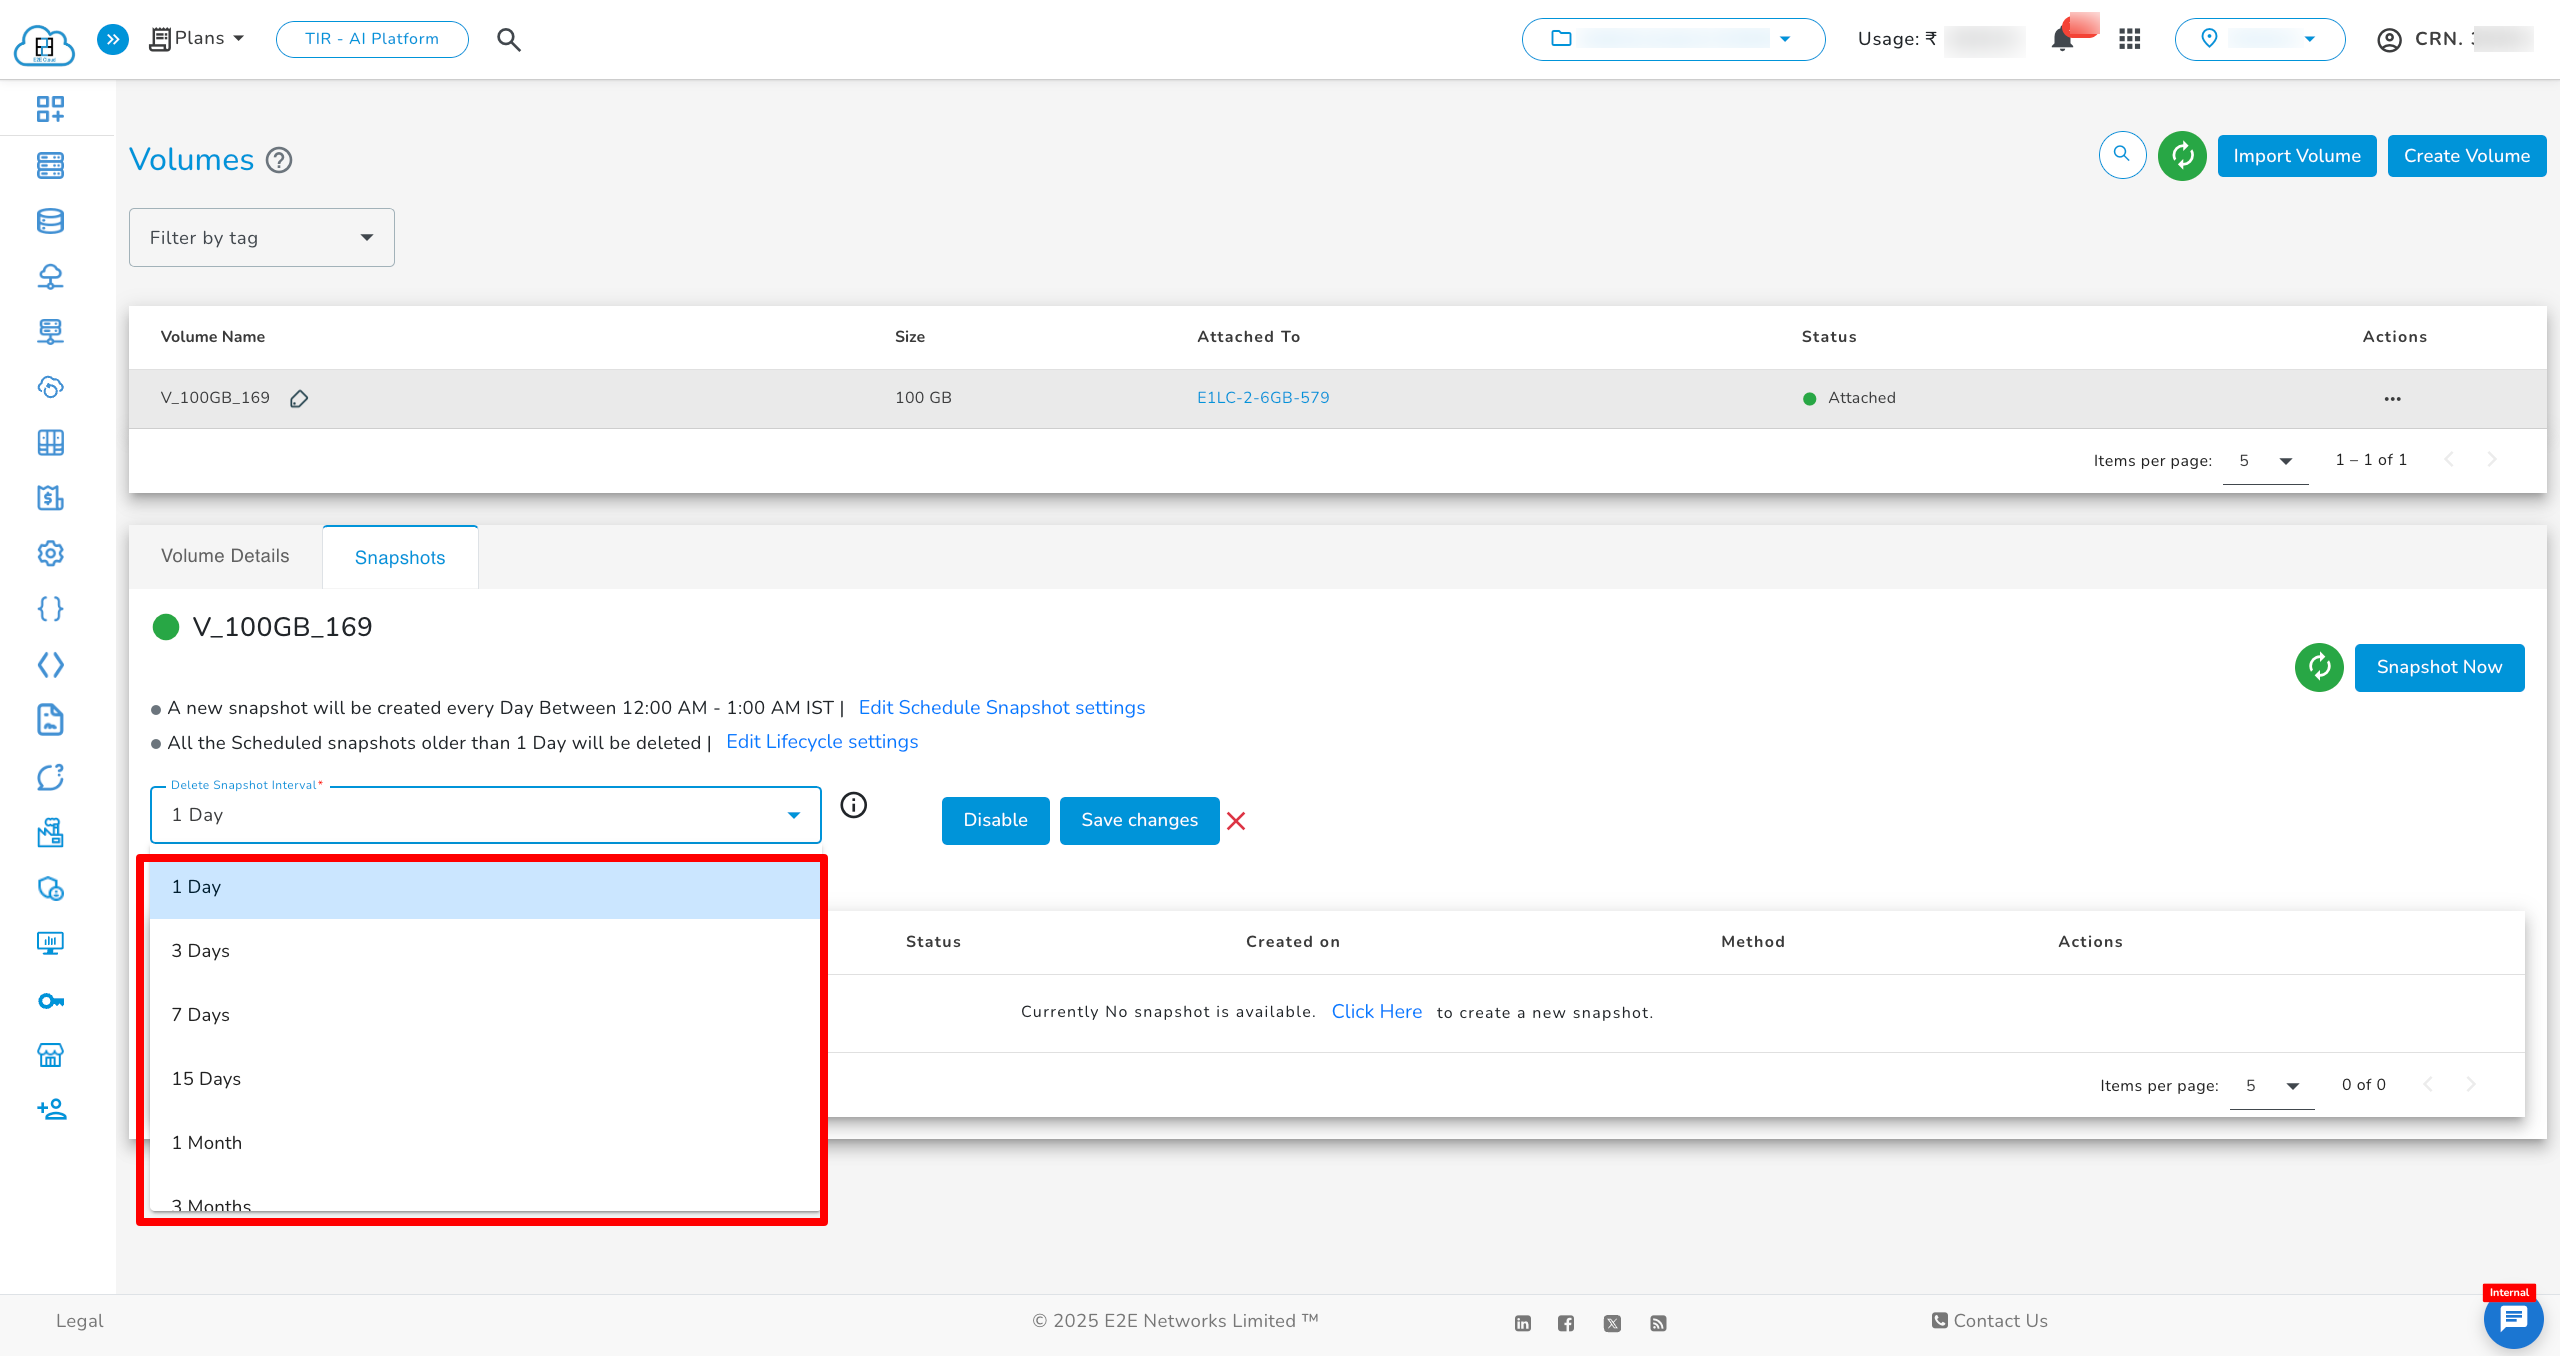Click the green refresh icon beside Import Volume
Image resolution: width=2560 pixels, height=1356 pixels.
2182,156
